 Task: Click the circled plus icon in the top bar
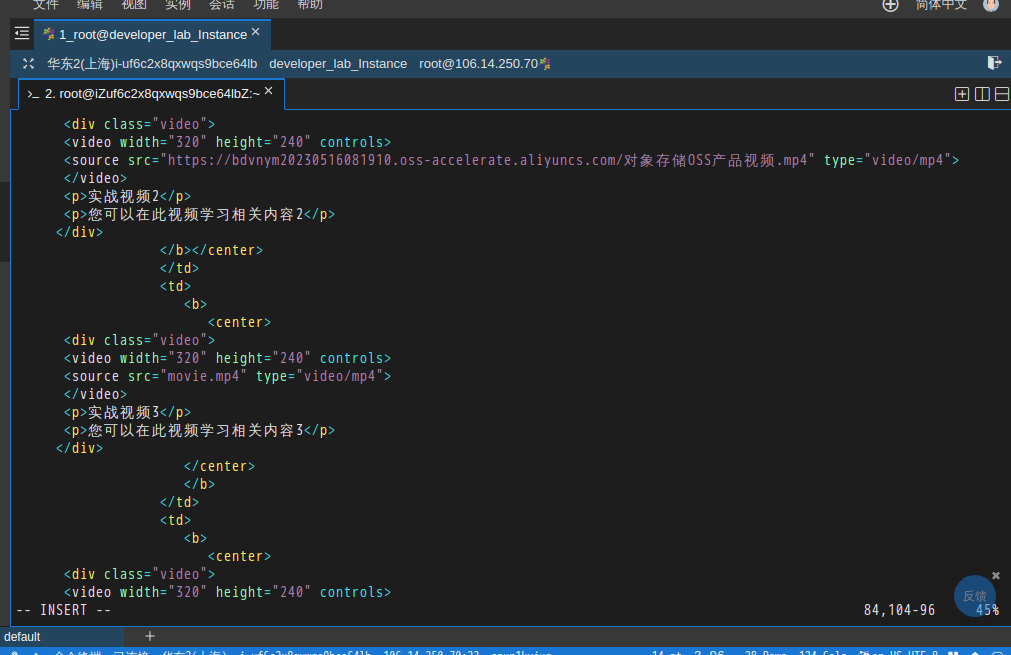click(890, 5)
